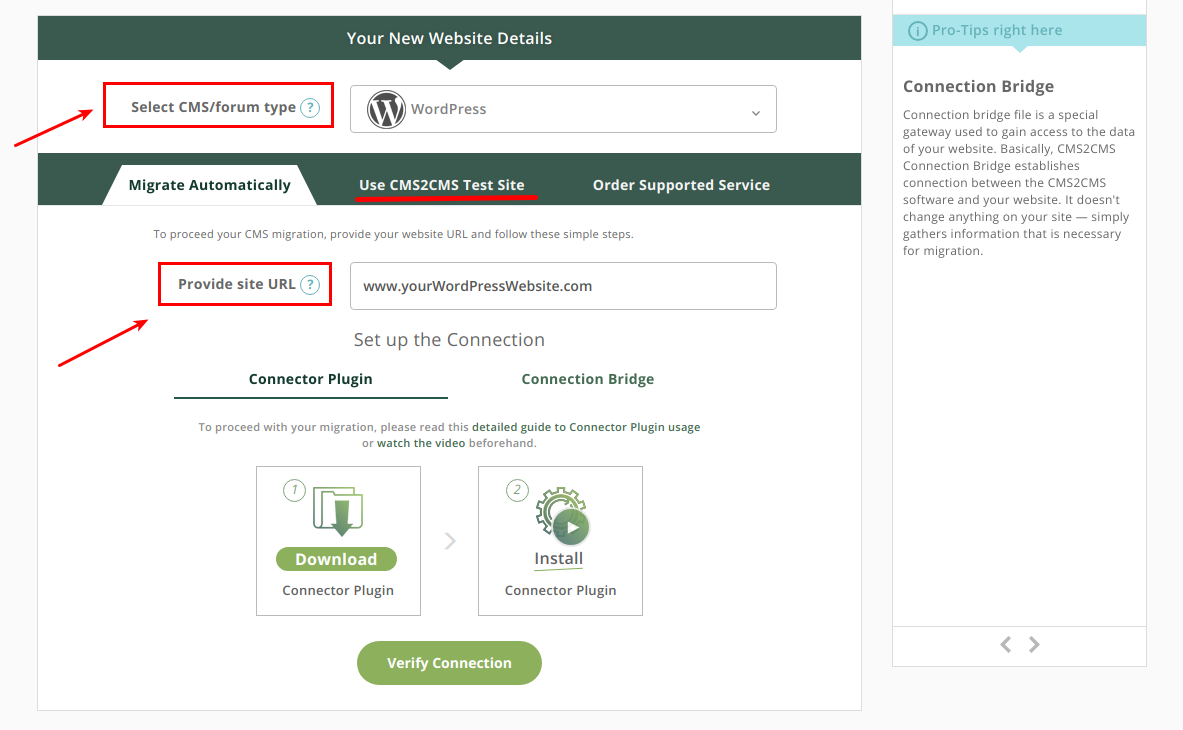Switch to Use CMS2CMS Test Site tab
The width and height of the screenshot is (1183, 730).
pos(441,186)
